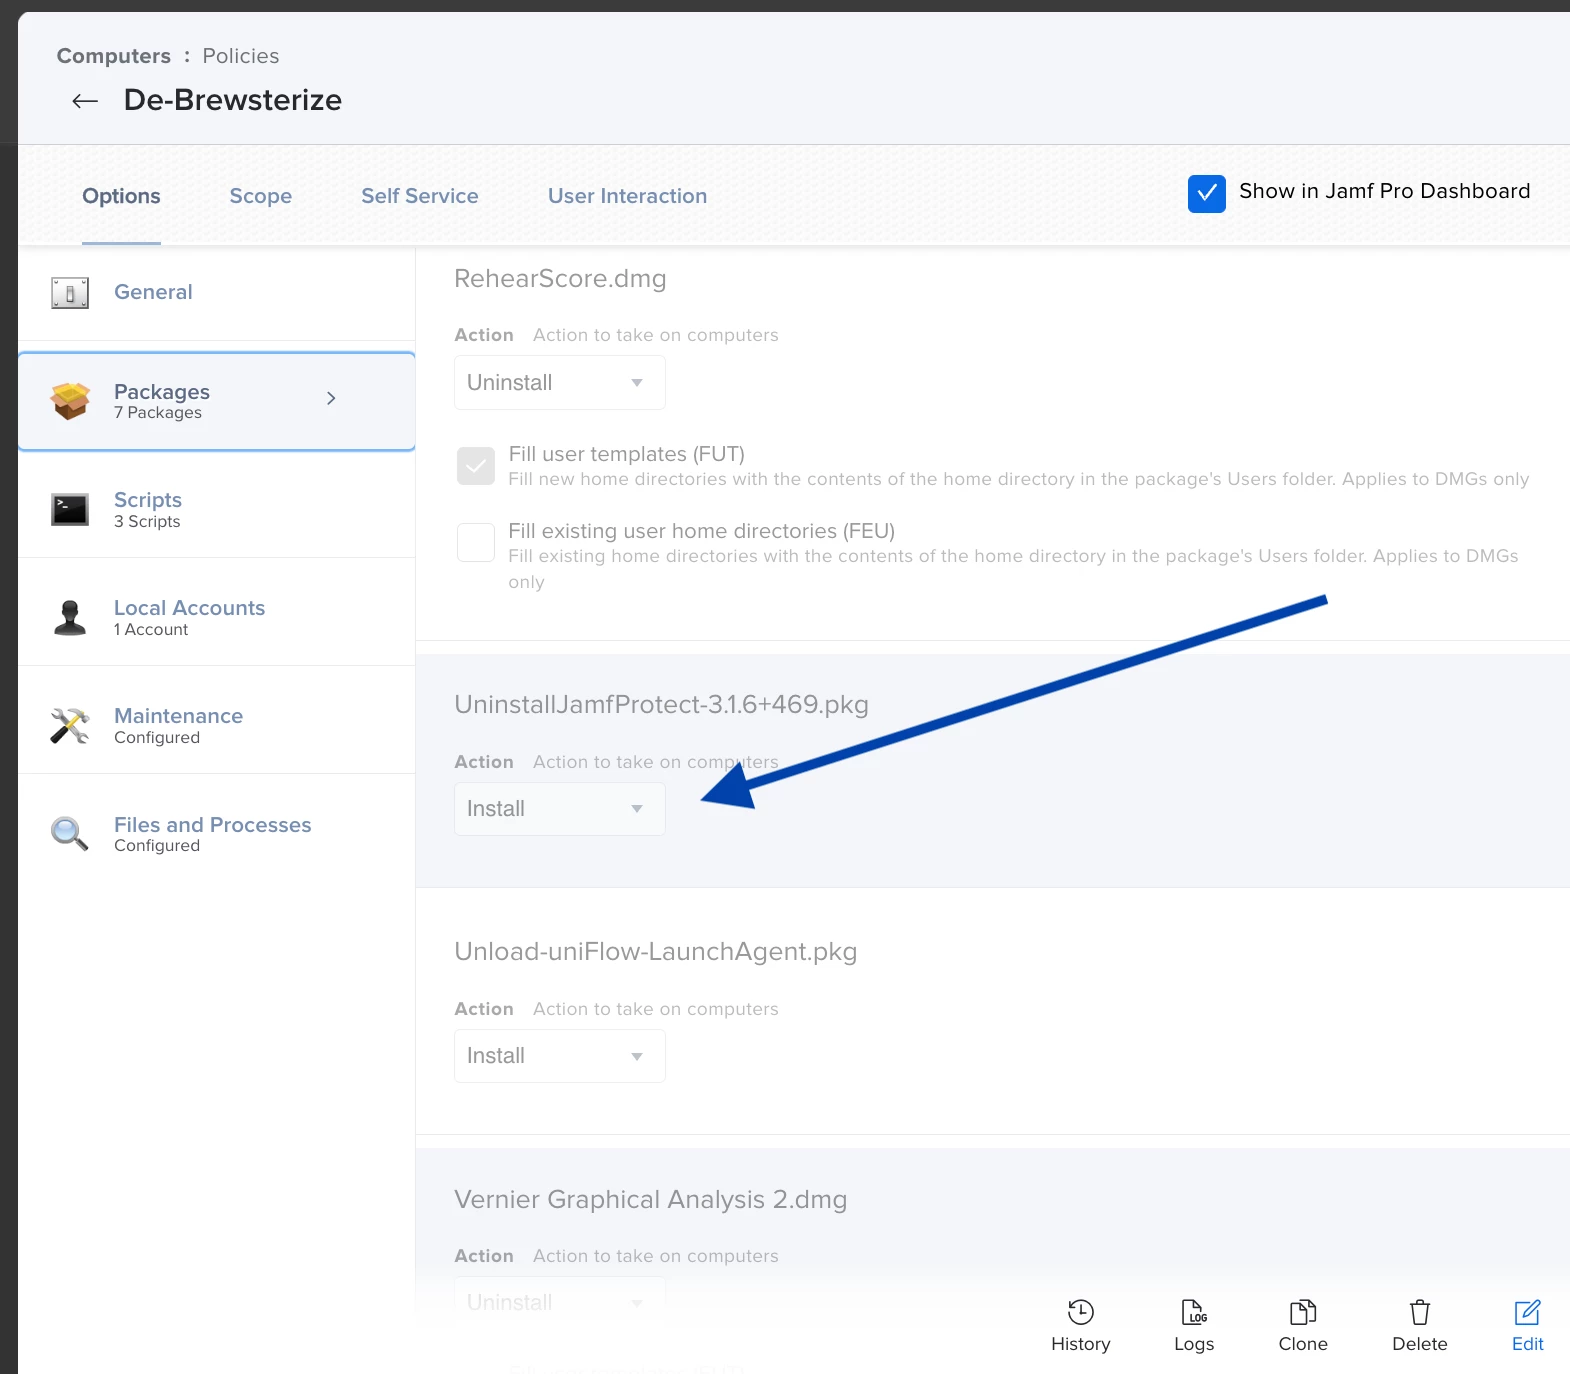This screenshot has width=1570, height=1374.
Task: Select Unload-uniFlow-LaunchAgent.pkg title
Action: [656, 952]
